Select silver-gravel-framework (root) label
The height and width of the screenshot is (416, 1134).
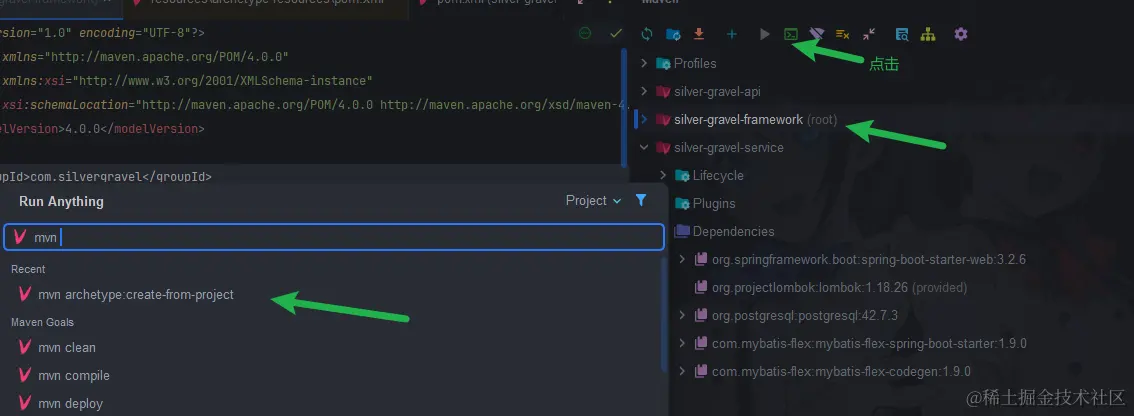(x=755, y=119)
